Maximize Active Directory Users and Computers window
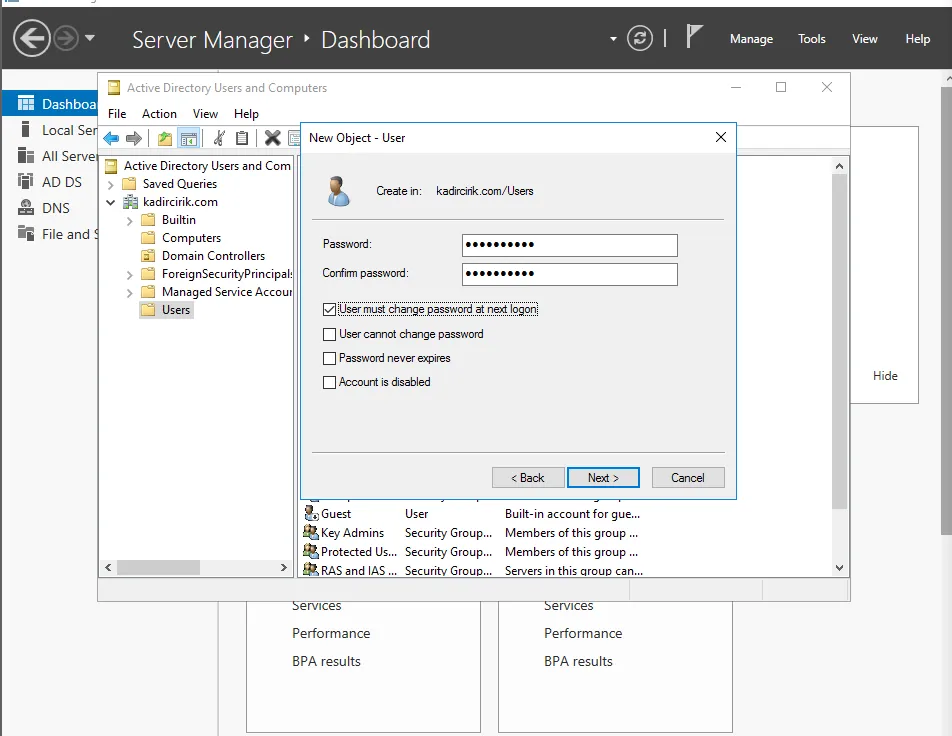This screenshot has width=952, height=736. pyautogui.click(x=781, y=87)
